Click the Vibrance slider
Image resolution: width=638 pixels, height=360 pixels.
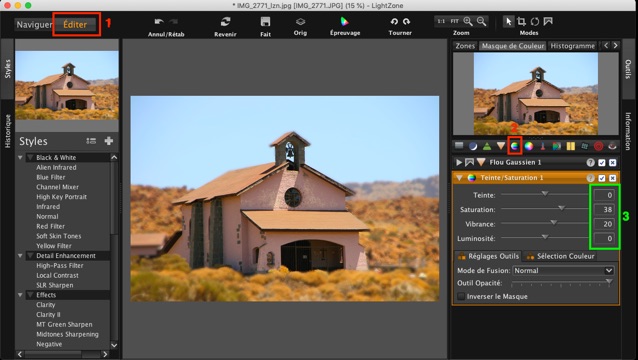(x=544, y=223)
